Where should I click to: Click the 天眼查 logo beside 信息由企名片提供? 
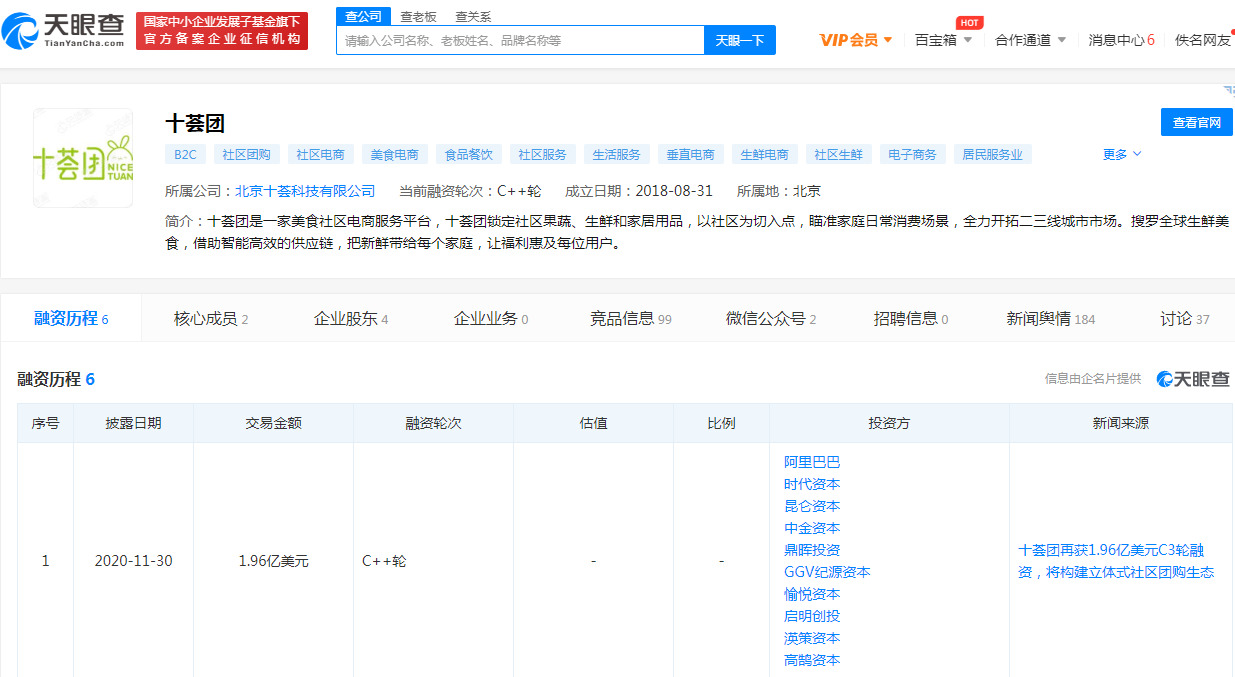click(1193, 379)
